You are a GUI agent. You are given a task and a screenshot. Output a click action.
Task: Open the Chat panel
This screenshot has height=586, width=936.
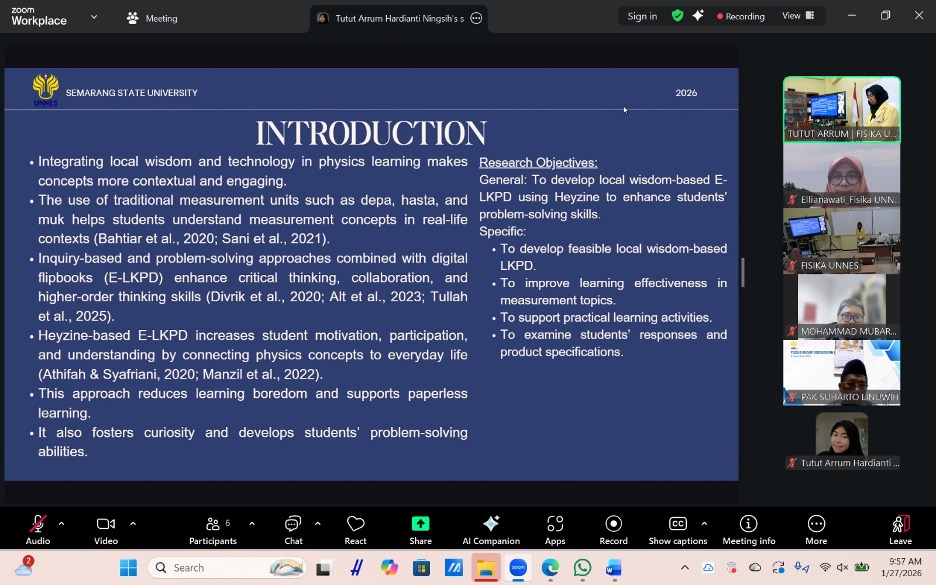click(x=293, y=528)
